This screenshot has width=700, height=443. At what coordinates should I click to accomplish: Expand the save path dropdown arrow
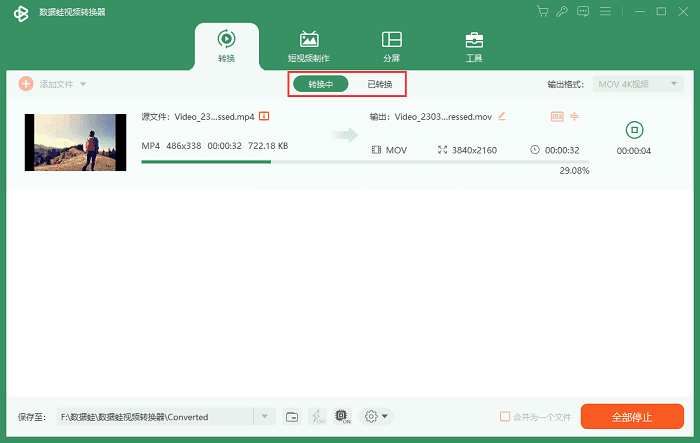(x=264, y=416)
